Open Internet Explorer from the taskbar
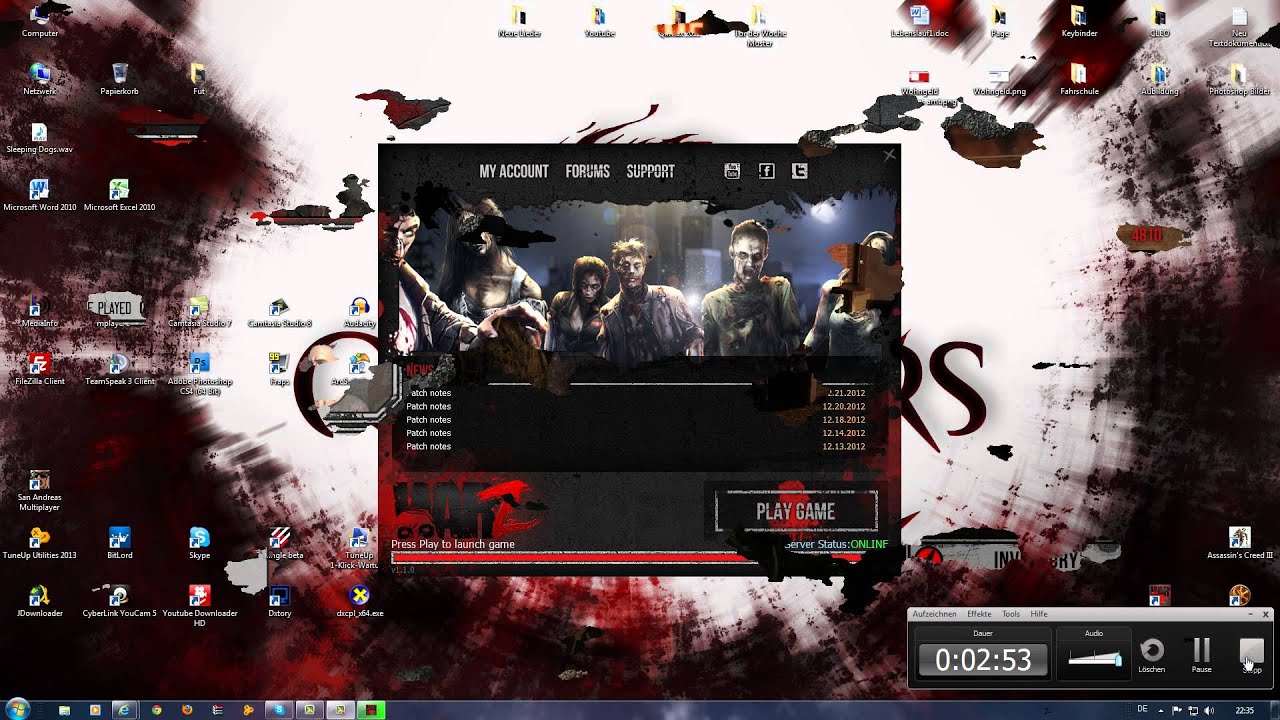 click(x=124, y=710)
